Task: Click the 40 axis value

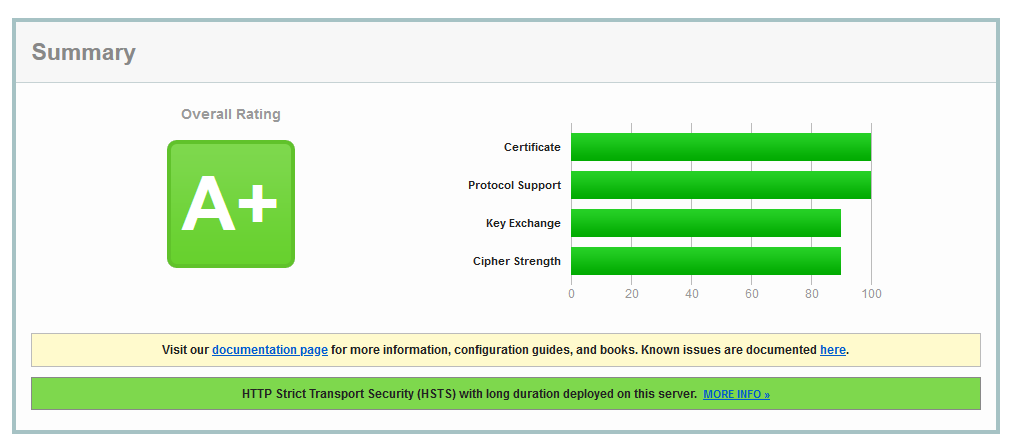Action: pos(691,294)
